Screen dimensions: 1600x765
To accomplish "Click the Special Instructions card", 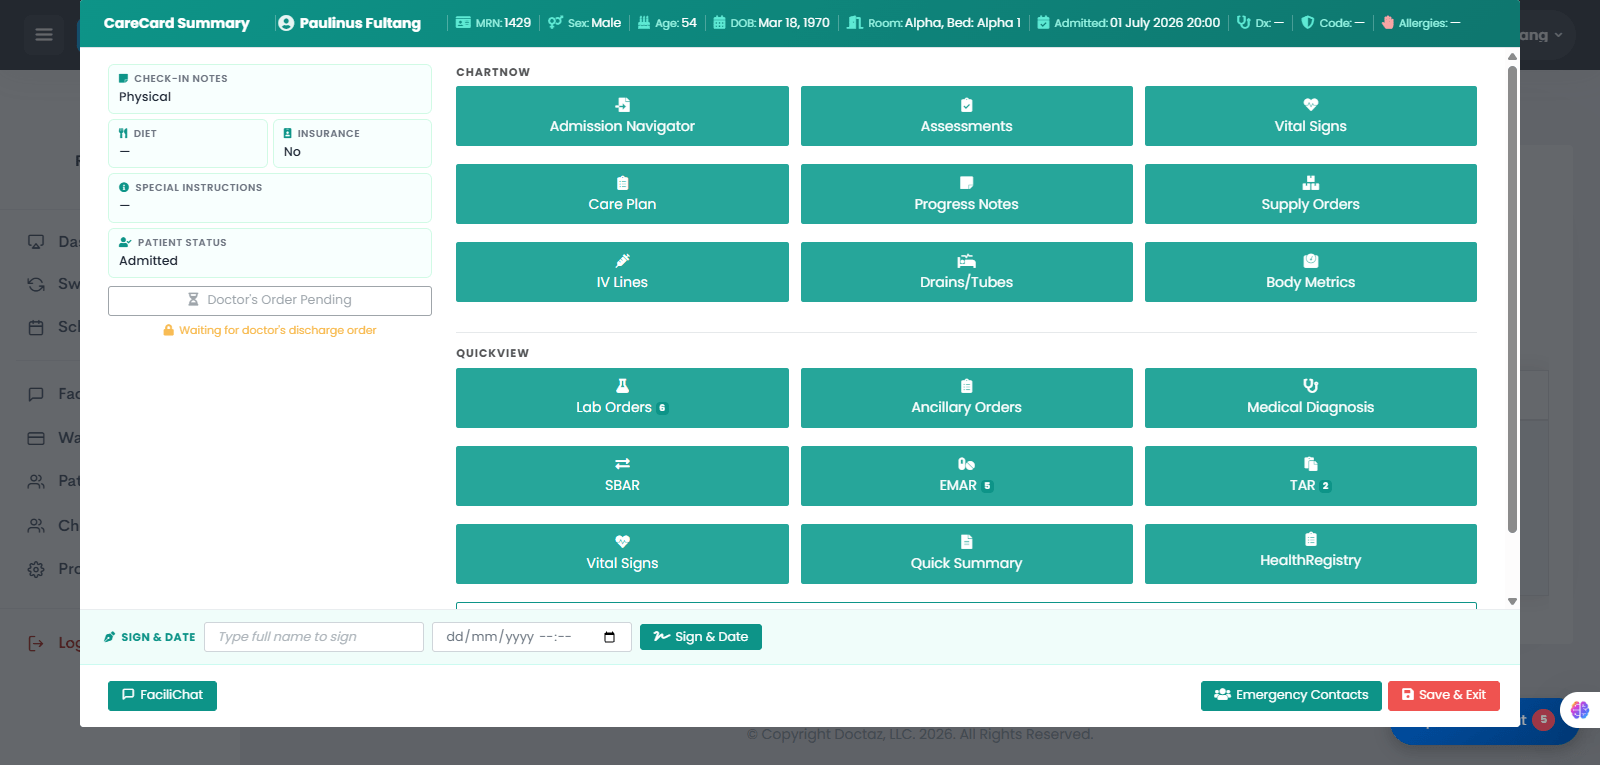I will pos(270,198).
